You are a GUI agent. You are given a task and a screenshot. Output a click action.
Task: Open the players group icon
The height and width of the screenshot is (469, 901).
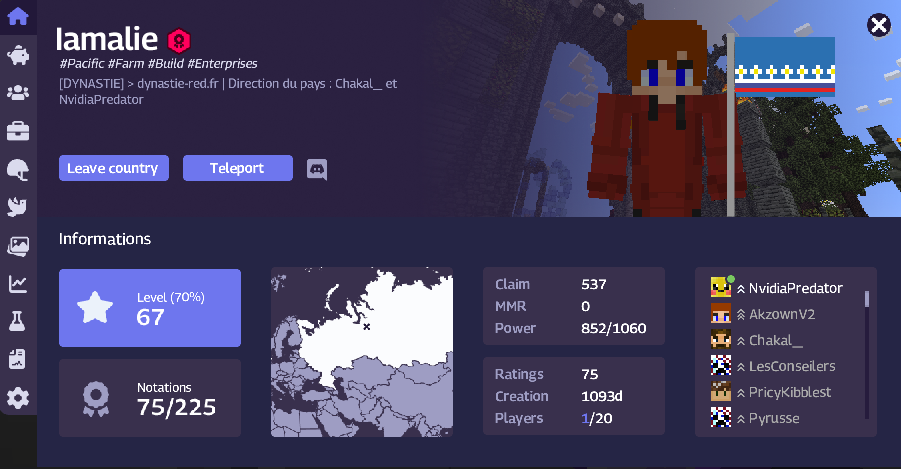coord(18,93)
